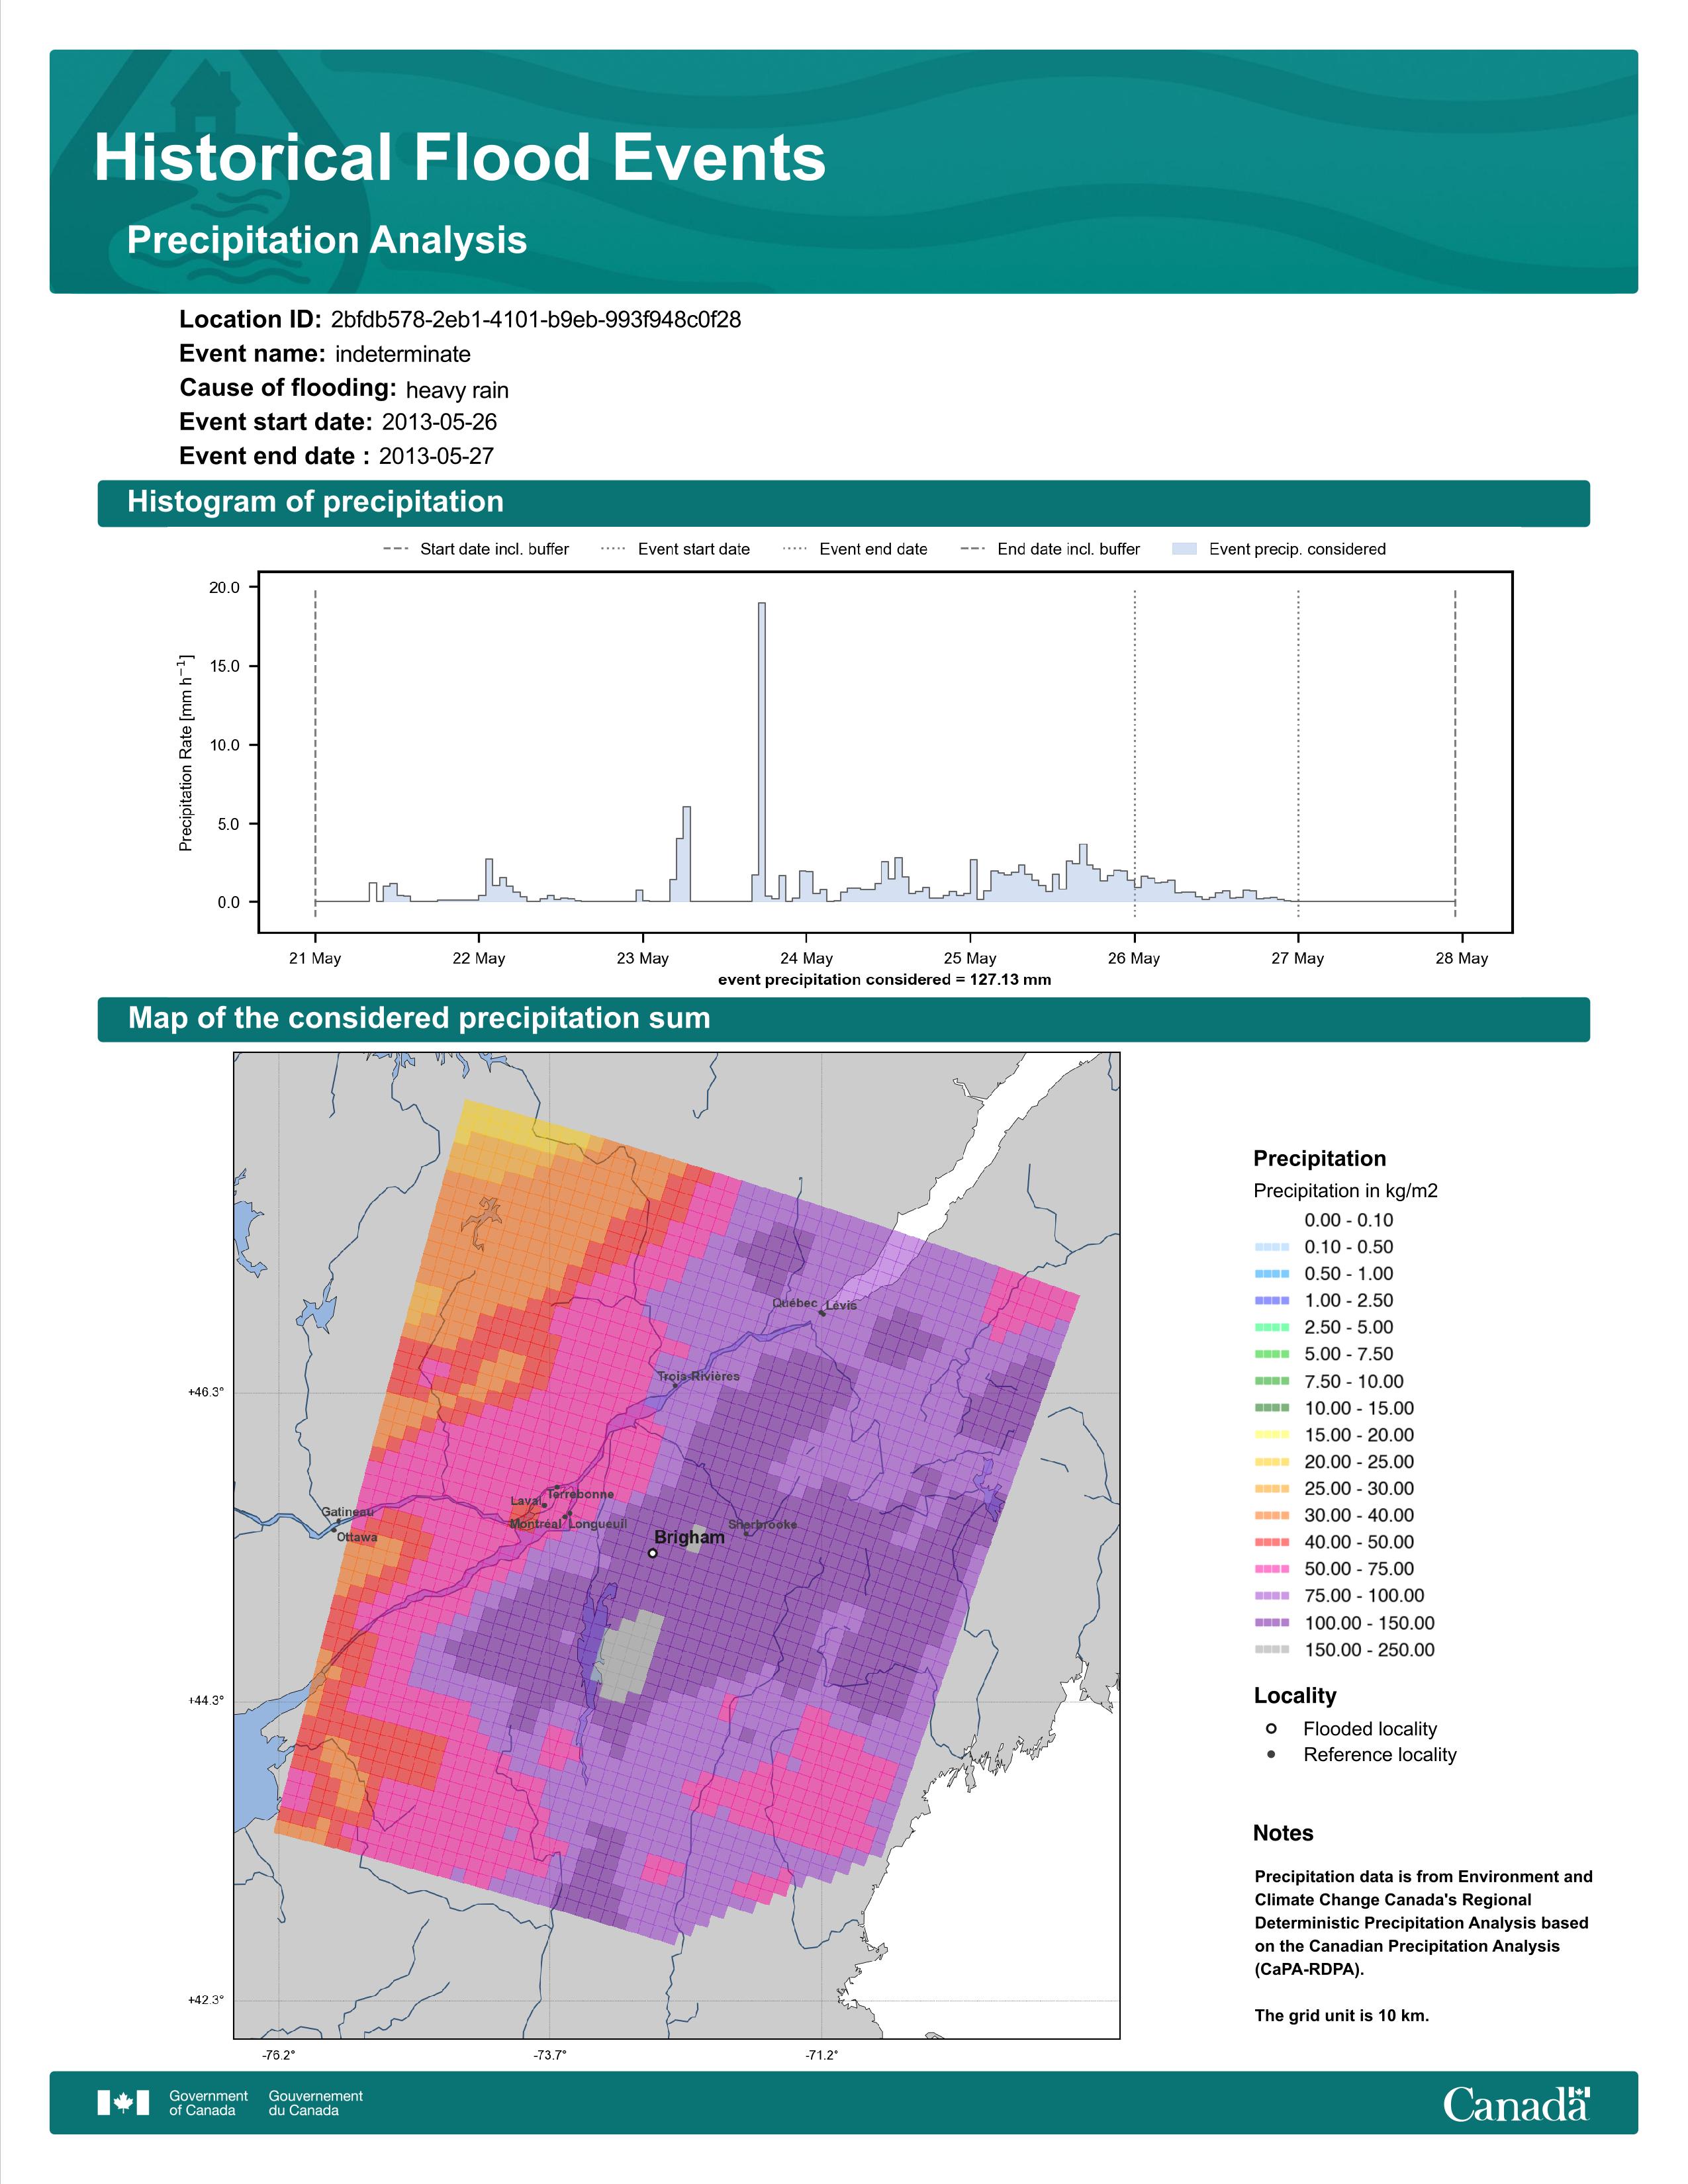Click the Trois-Rivières label on the map
The image size is (1688, 2184).
tap(699, 1376)
